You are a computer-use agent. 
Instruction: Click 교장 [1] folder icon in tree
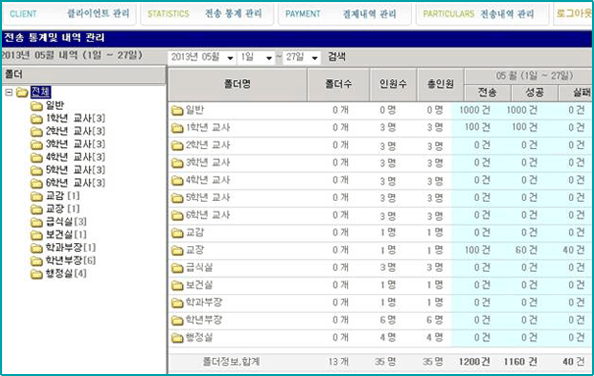36,209
